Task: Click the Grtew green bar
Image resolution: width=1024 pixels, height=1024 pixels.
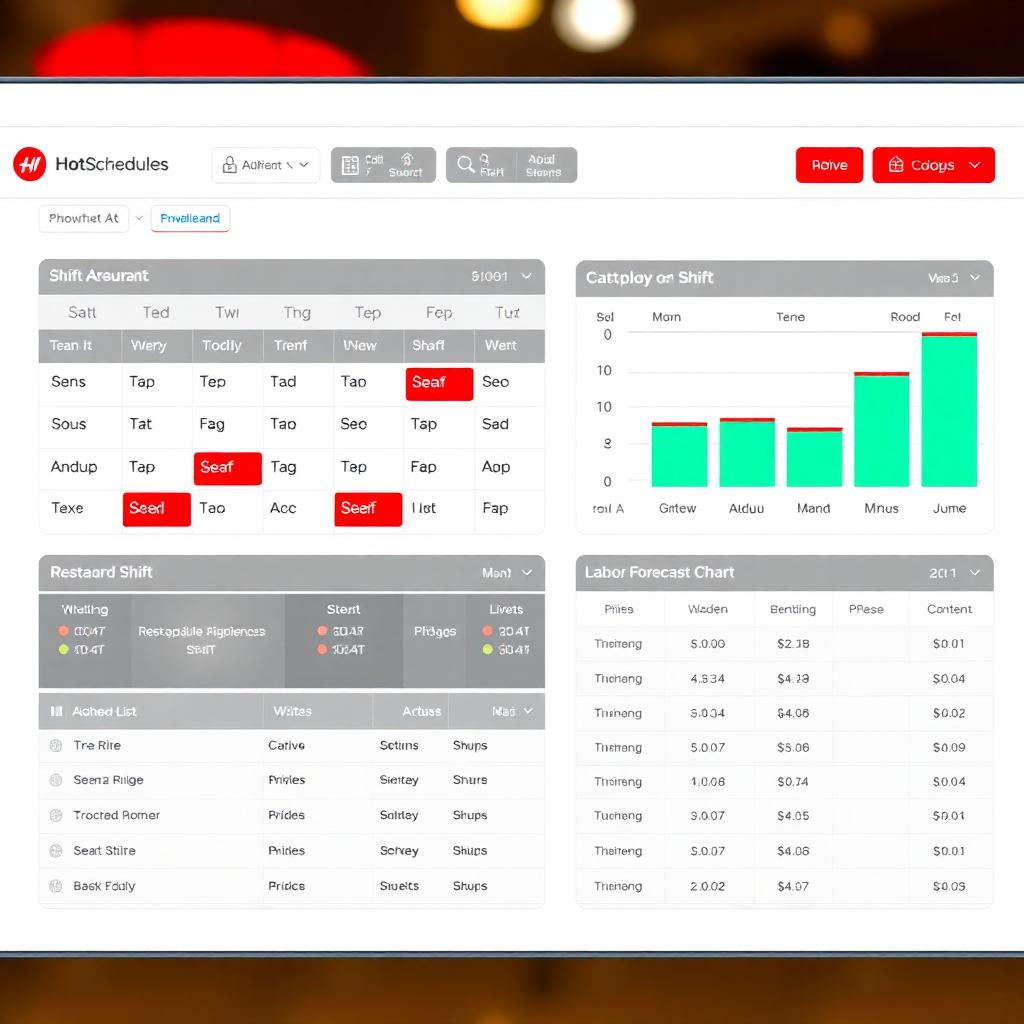Action: pyautogui.click(x=679, y=455)
